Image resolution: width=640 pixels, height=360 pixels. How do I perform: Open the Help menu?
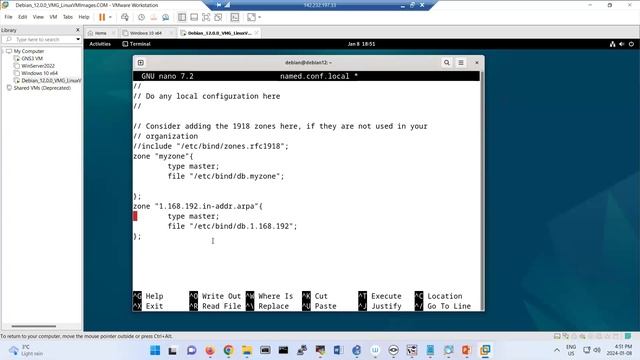click(x=84, y=17)
